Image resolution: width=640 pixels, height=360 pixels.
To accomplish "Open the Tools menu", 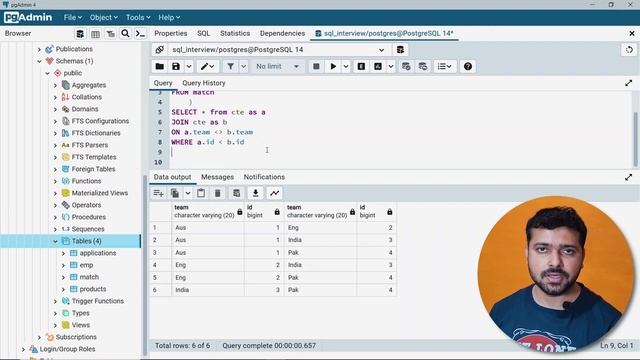I will 138,18.
